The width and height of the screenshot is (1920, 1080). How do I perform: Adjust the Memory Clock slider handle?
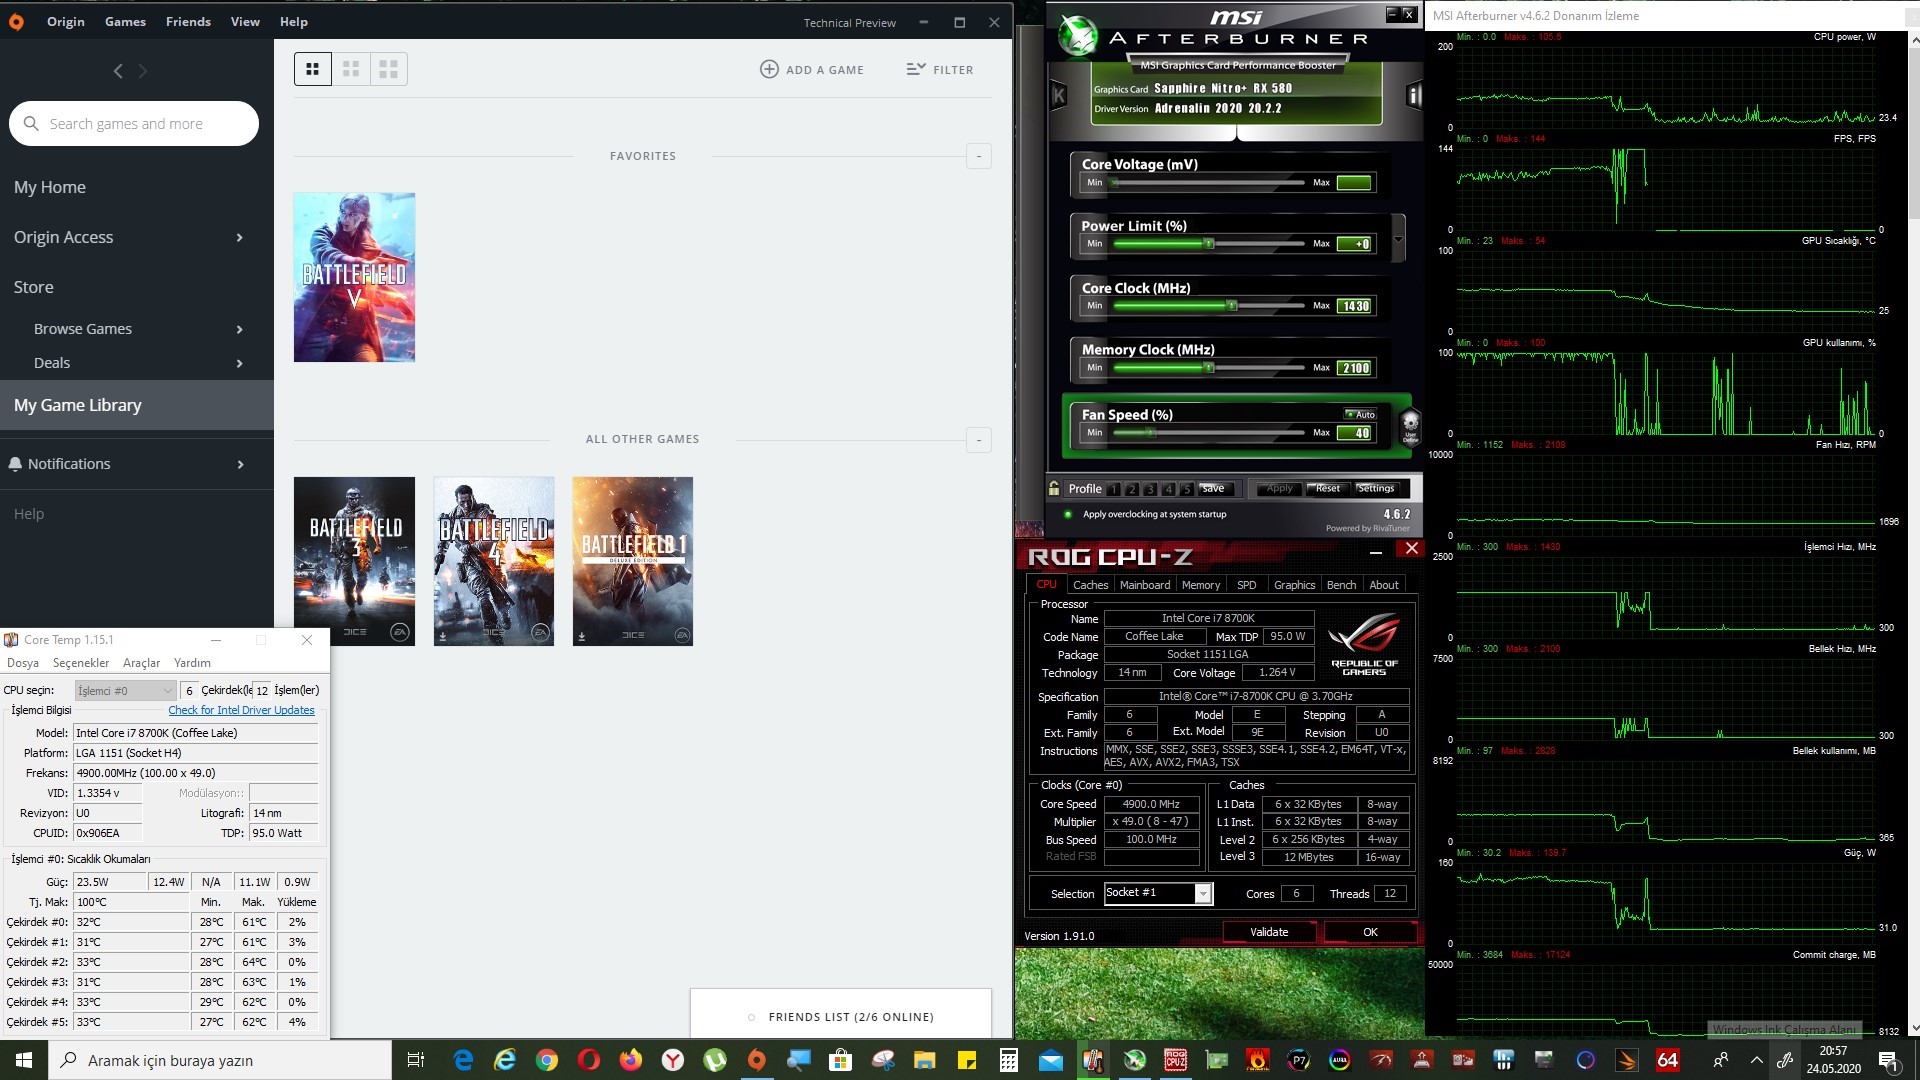point(1209,368)
